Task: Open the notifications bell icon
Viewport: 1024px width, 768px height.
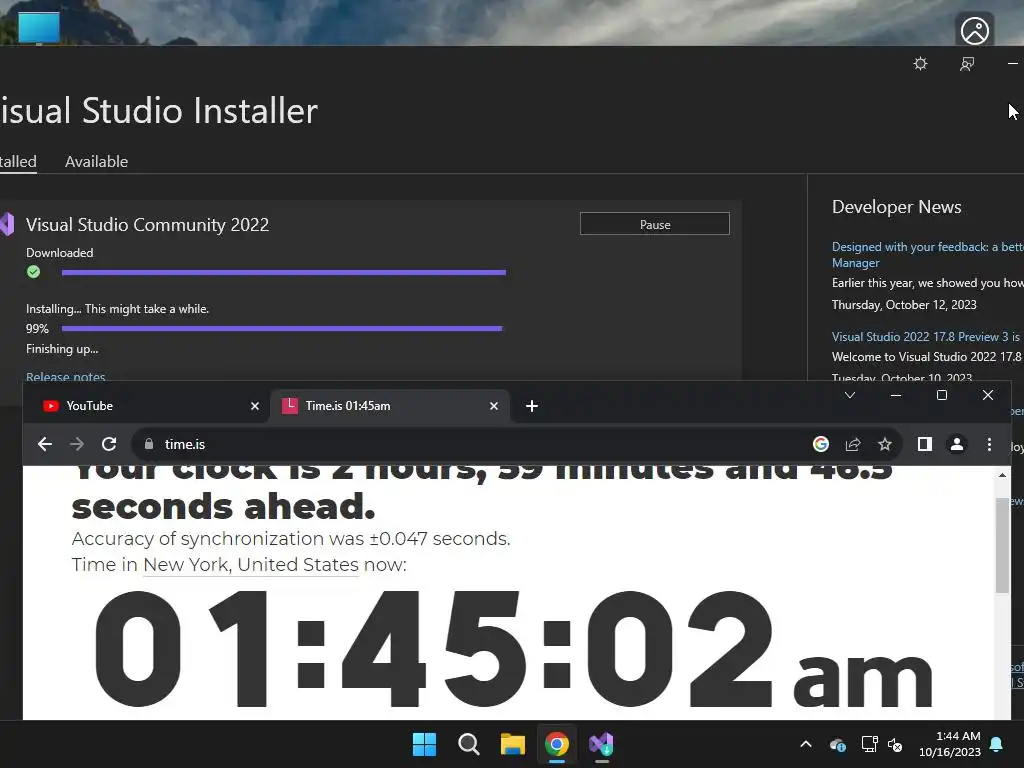Action: point(997,744)
